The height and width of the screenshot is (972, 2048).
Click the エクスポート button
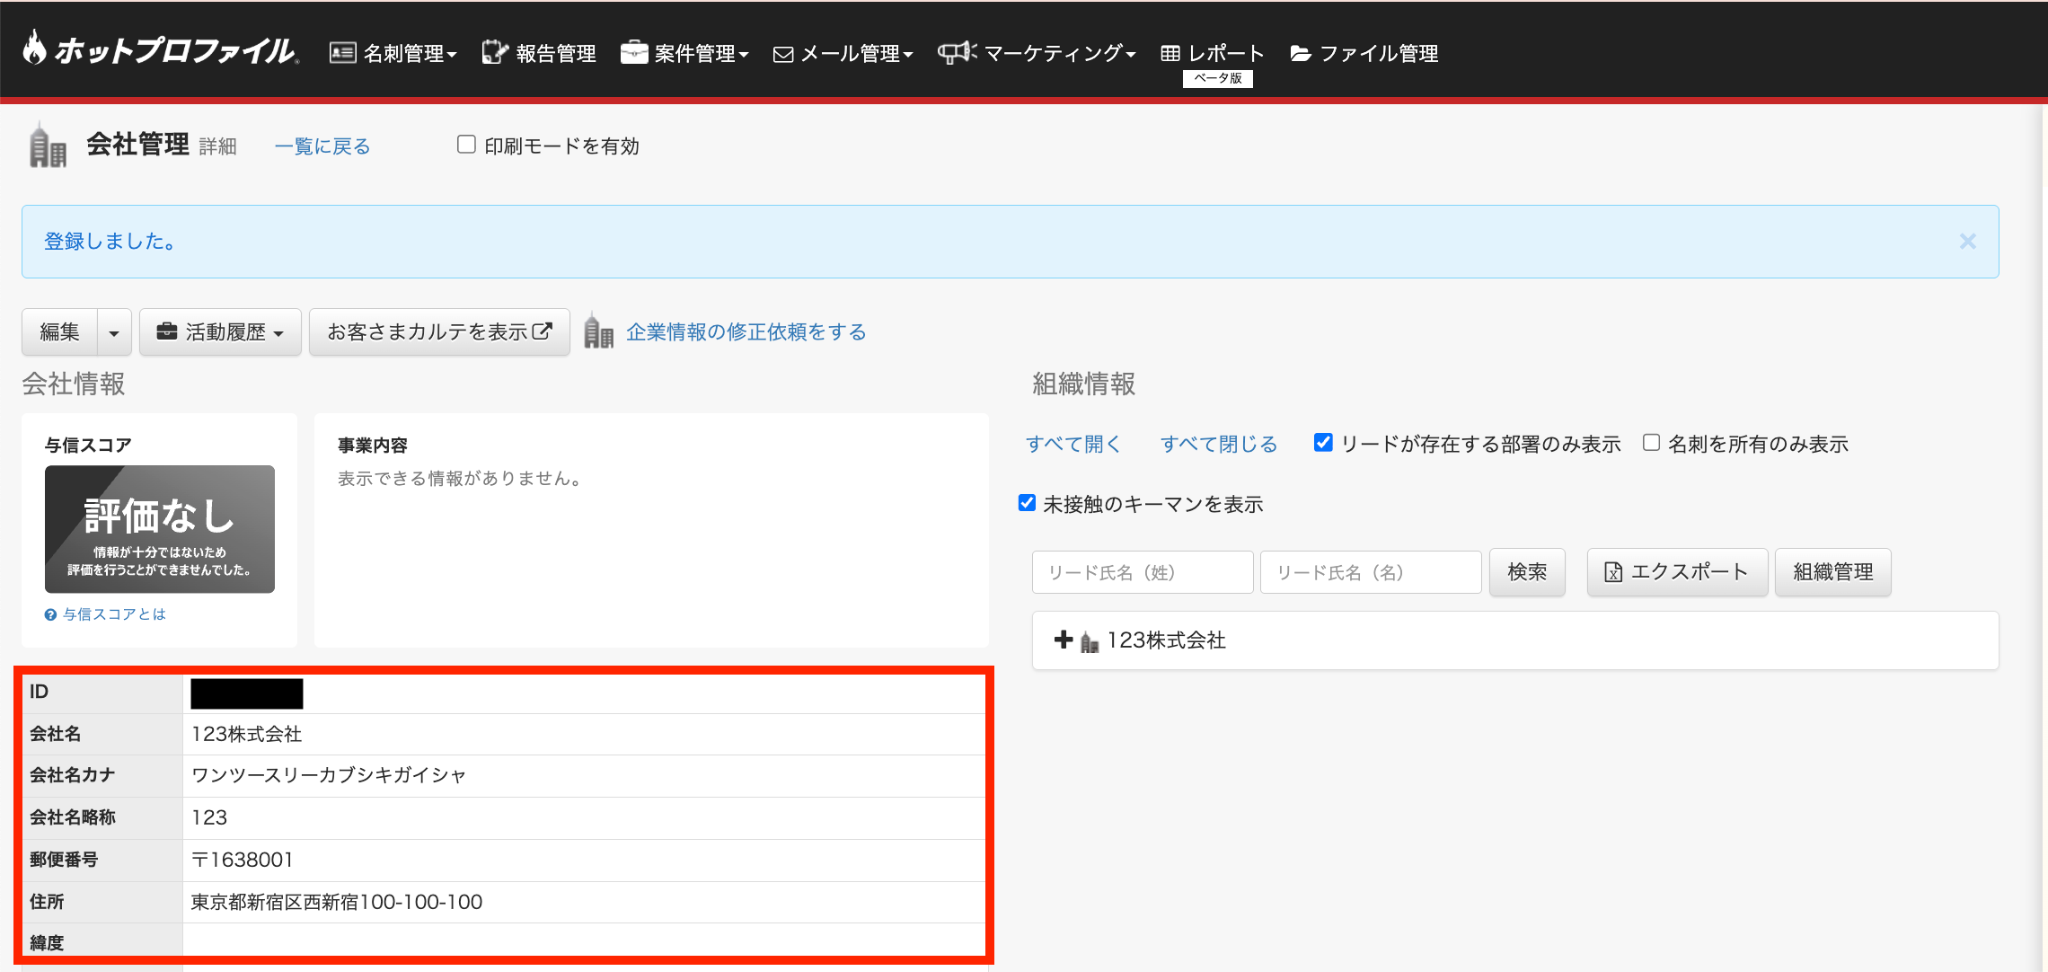[1677, 572]
